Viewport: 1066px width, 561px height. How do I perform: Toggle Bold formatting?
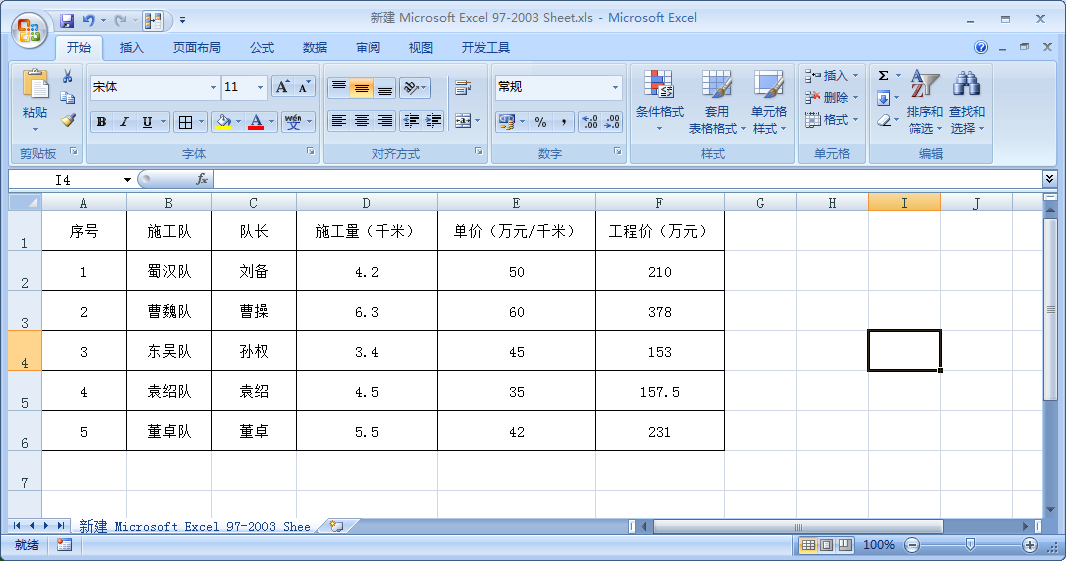tap(101, 122)
